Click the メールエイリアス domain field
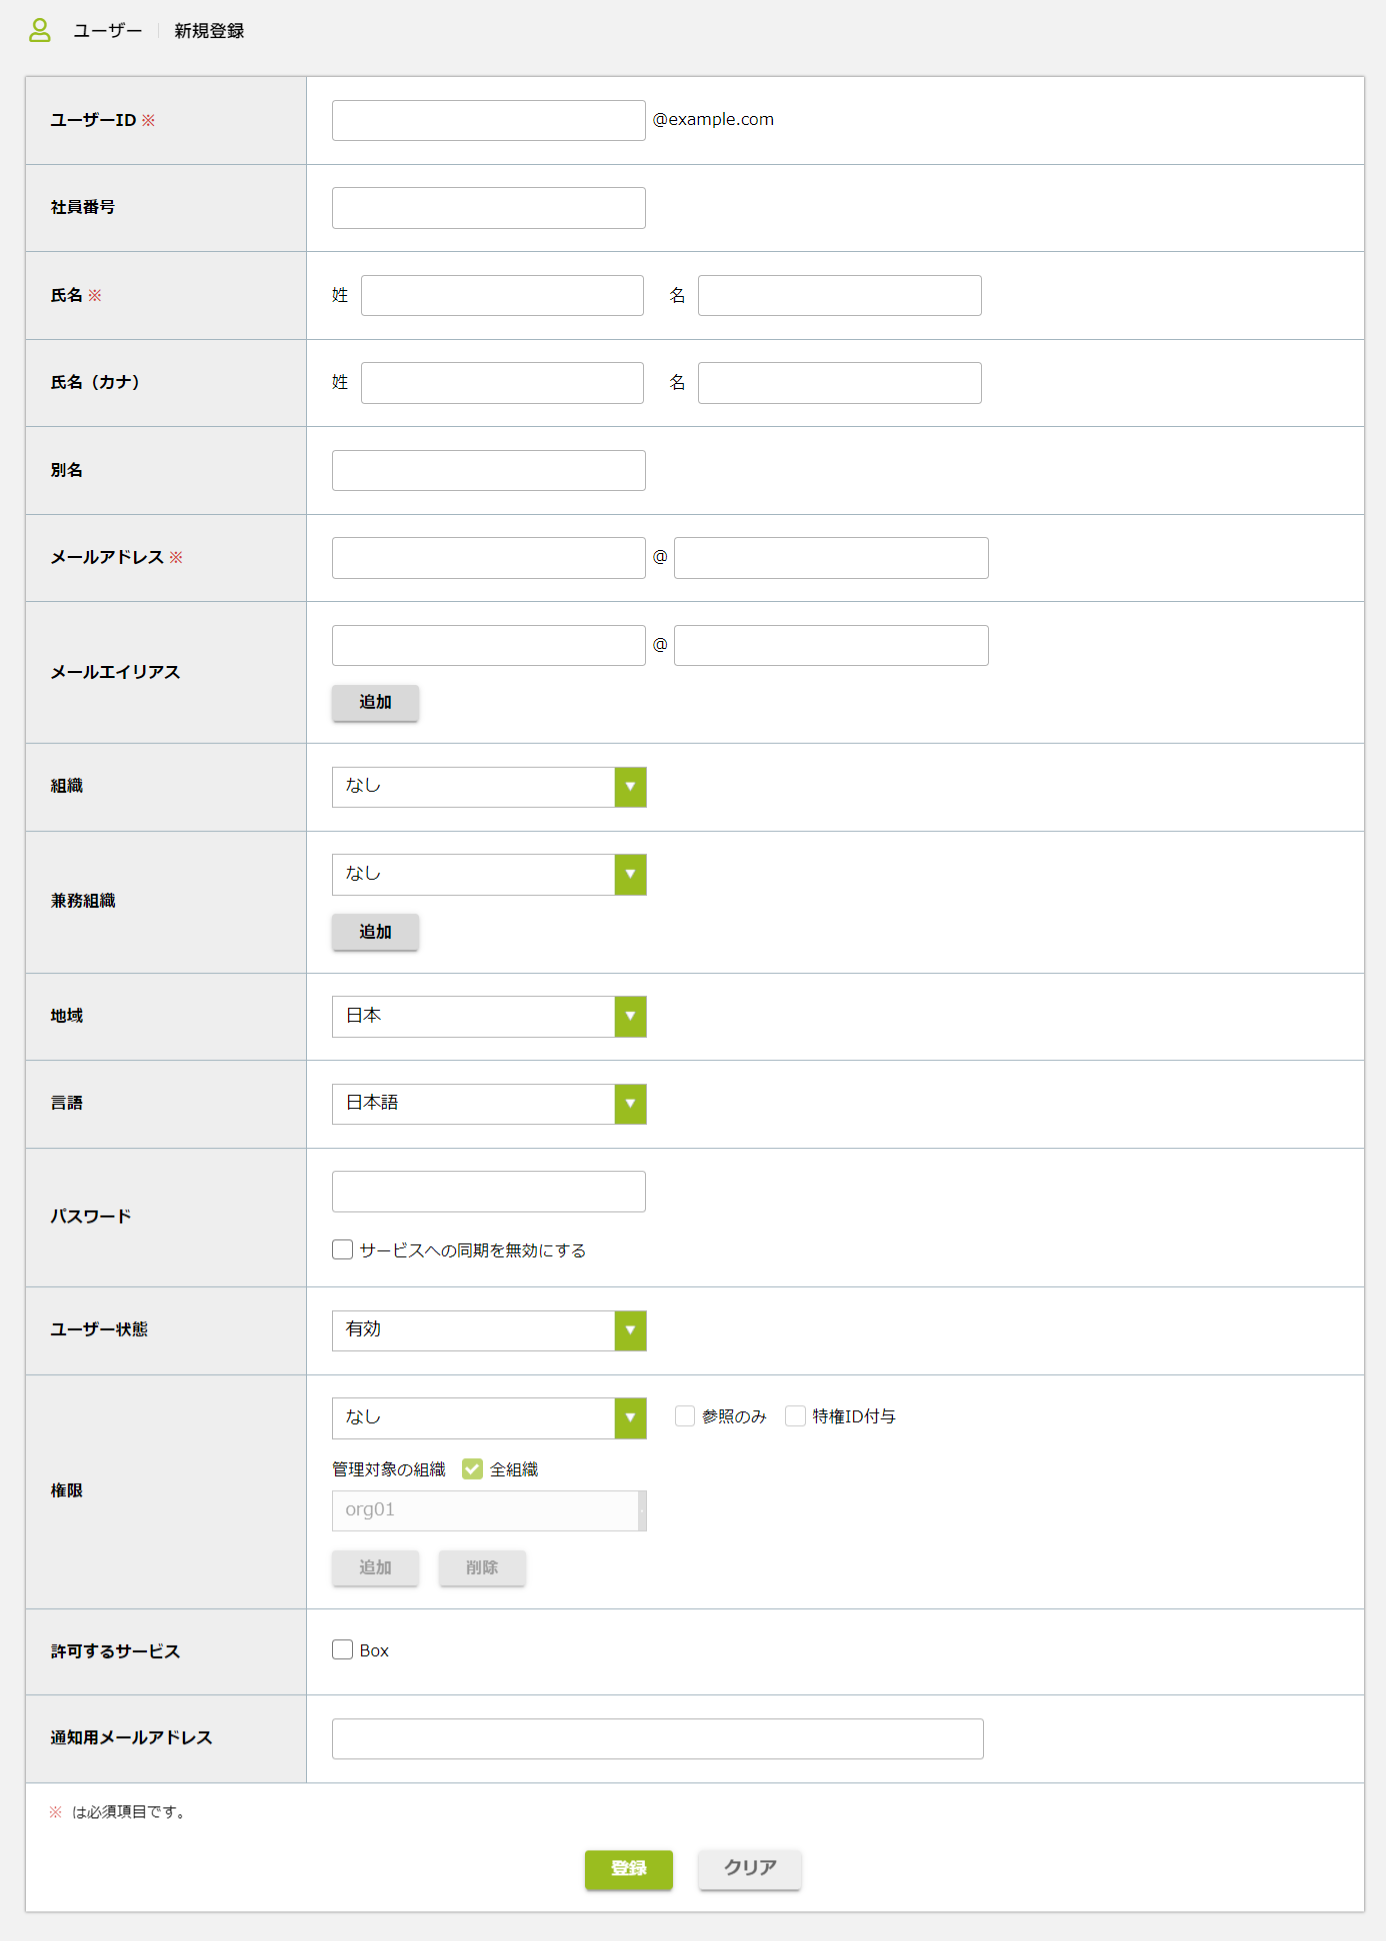This screenshot has width=1386, height=1941. 831,646
